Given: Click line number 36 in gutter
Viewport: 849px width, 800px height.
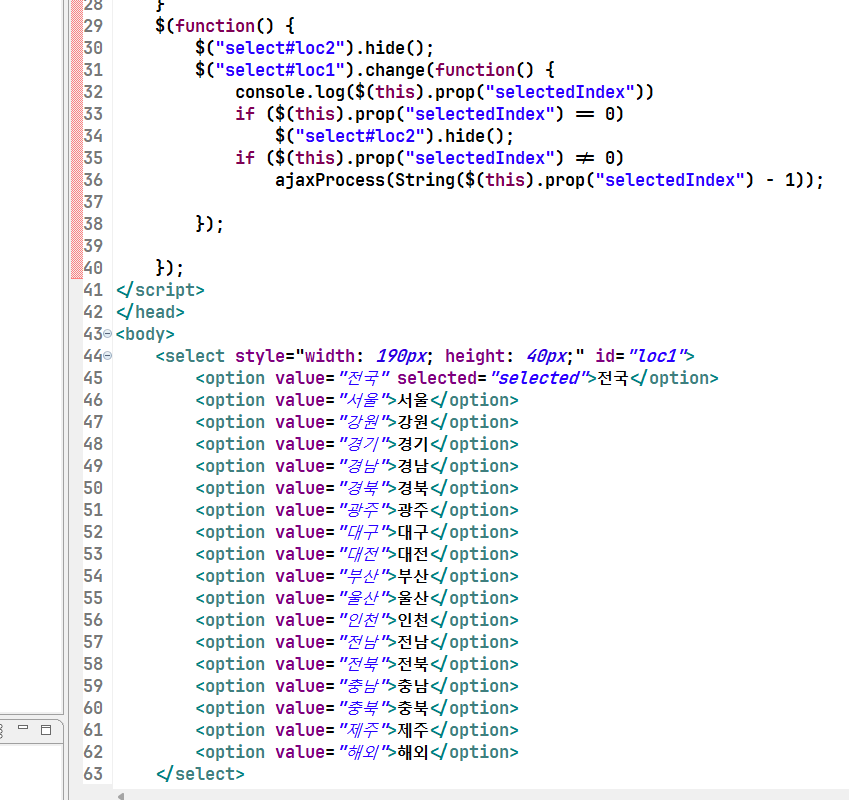Looking at the screenshot, I should coord(93,180).
